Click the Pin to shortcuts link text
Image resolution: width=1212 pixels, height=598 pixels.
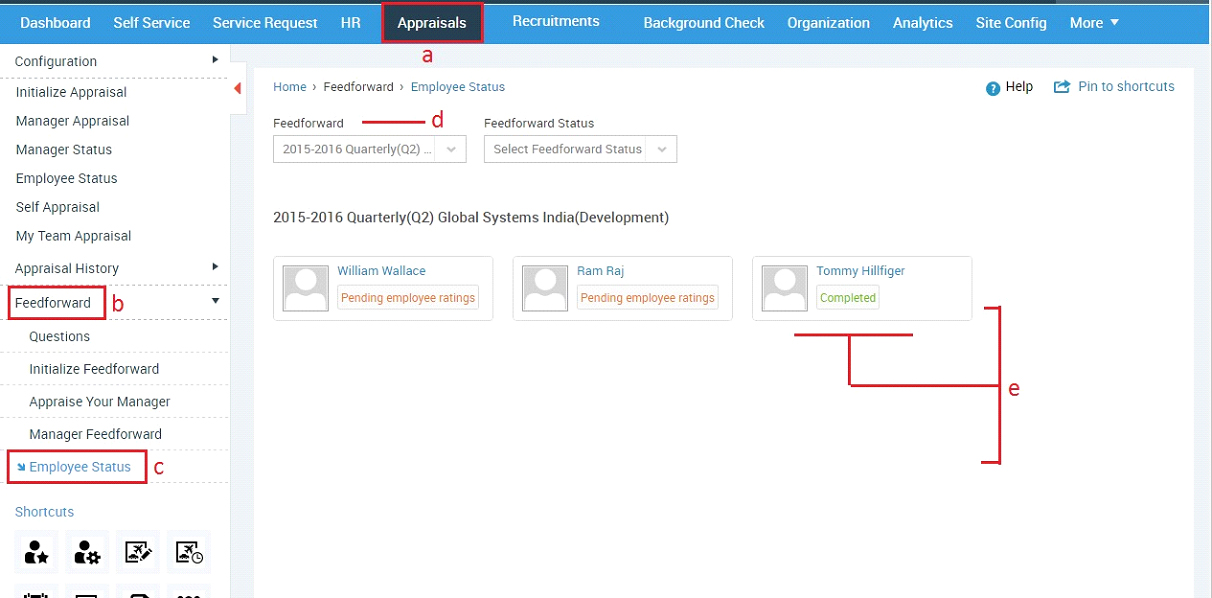click(1126, 87)
